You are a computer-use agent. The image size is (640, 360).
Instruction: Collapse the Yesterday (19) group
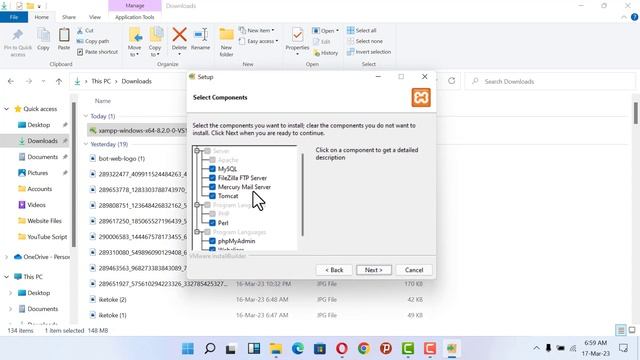(86, 144)
